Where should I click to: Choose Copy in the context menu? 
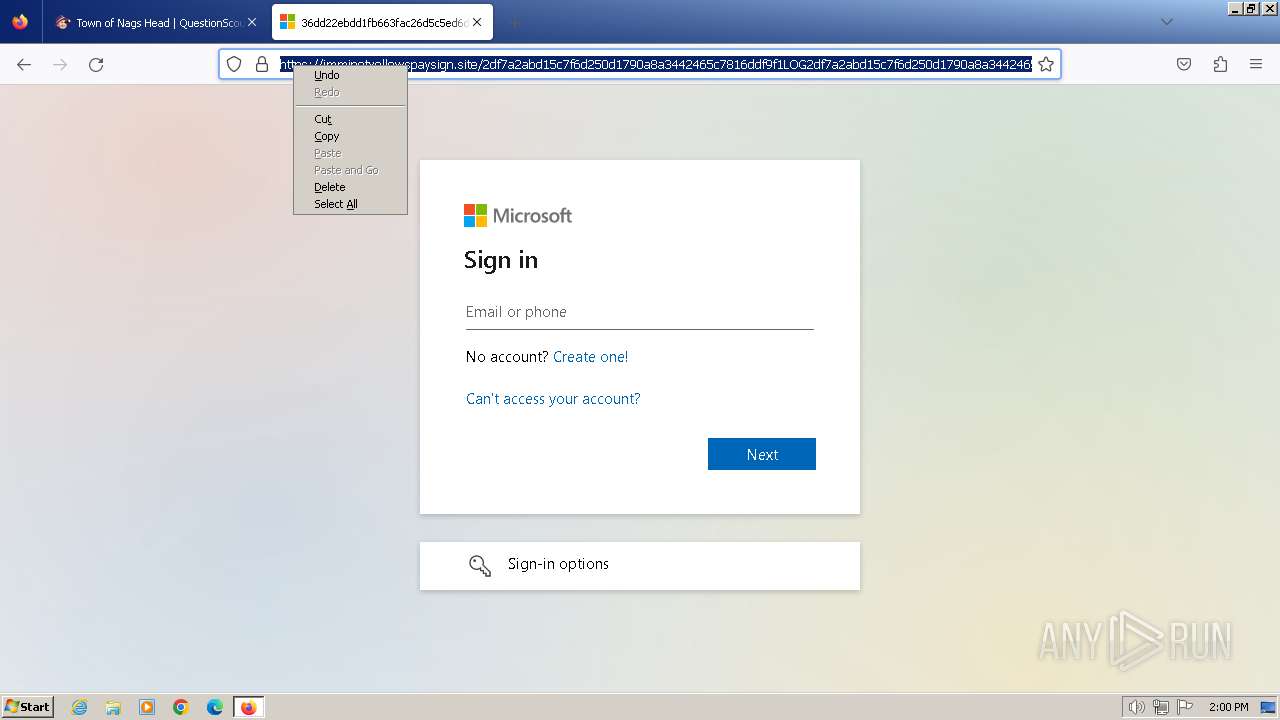[x=350, y=136]
